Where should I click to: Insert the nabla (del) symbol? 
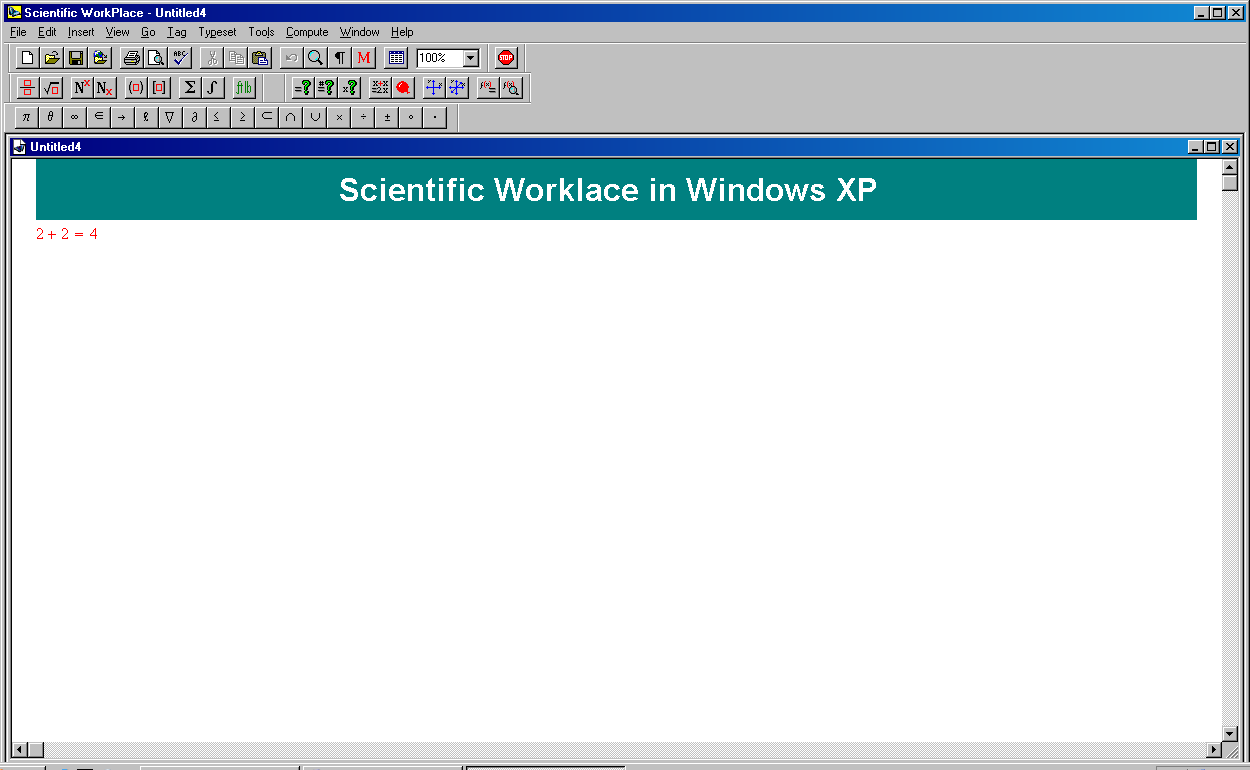170,117
